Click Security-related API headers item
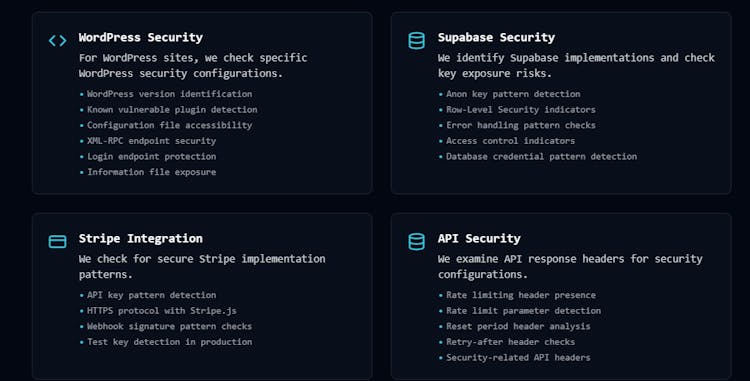This screenshot has height=381, width=750. 518,358
